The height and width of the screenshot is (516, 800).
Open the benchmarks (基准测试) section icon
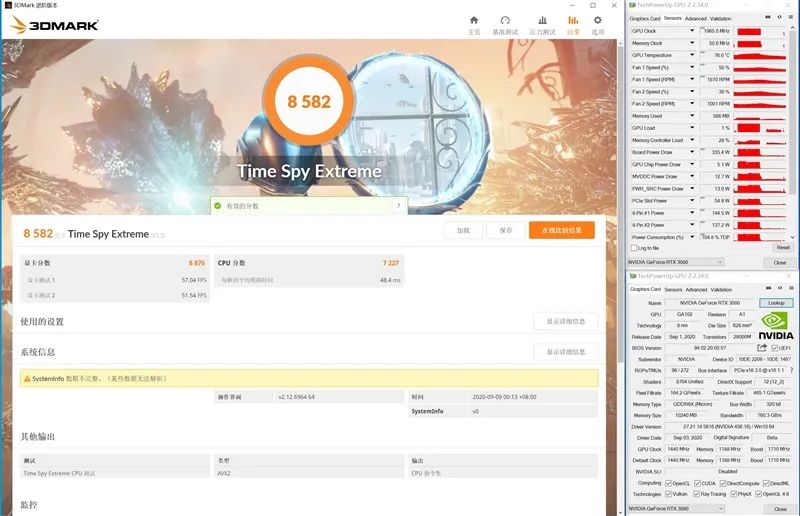pos(505,20)
